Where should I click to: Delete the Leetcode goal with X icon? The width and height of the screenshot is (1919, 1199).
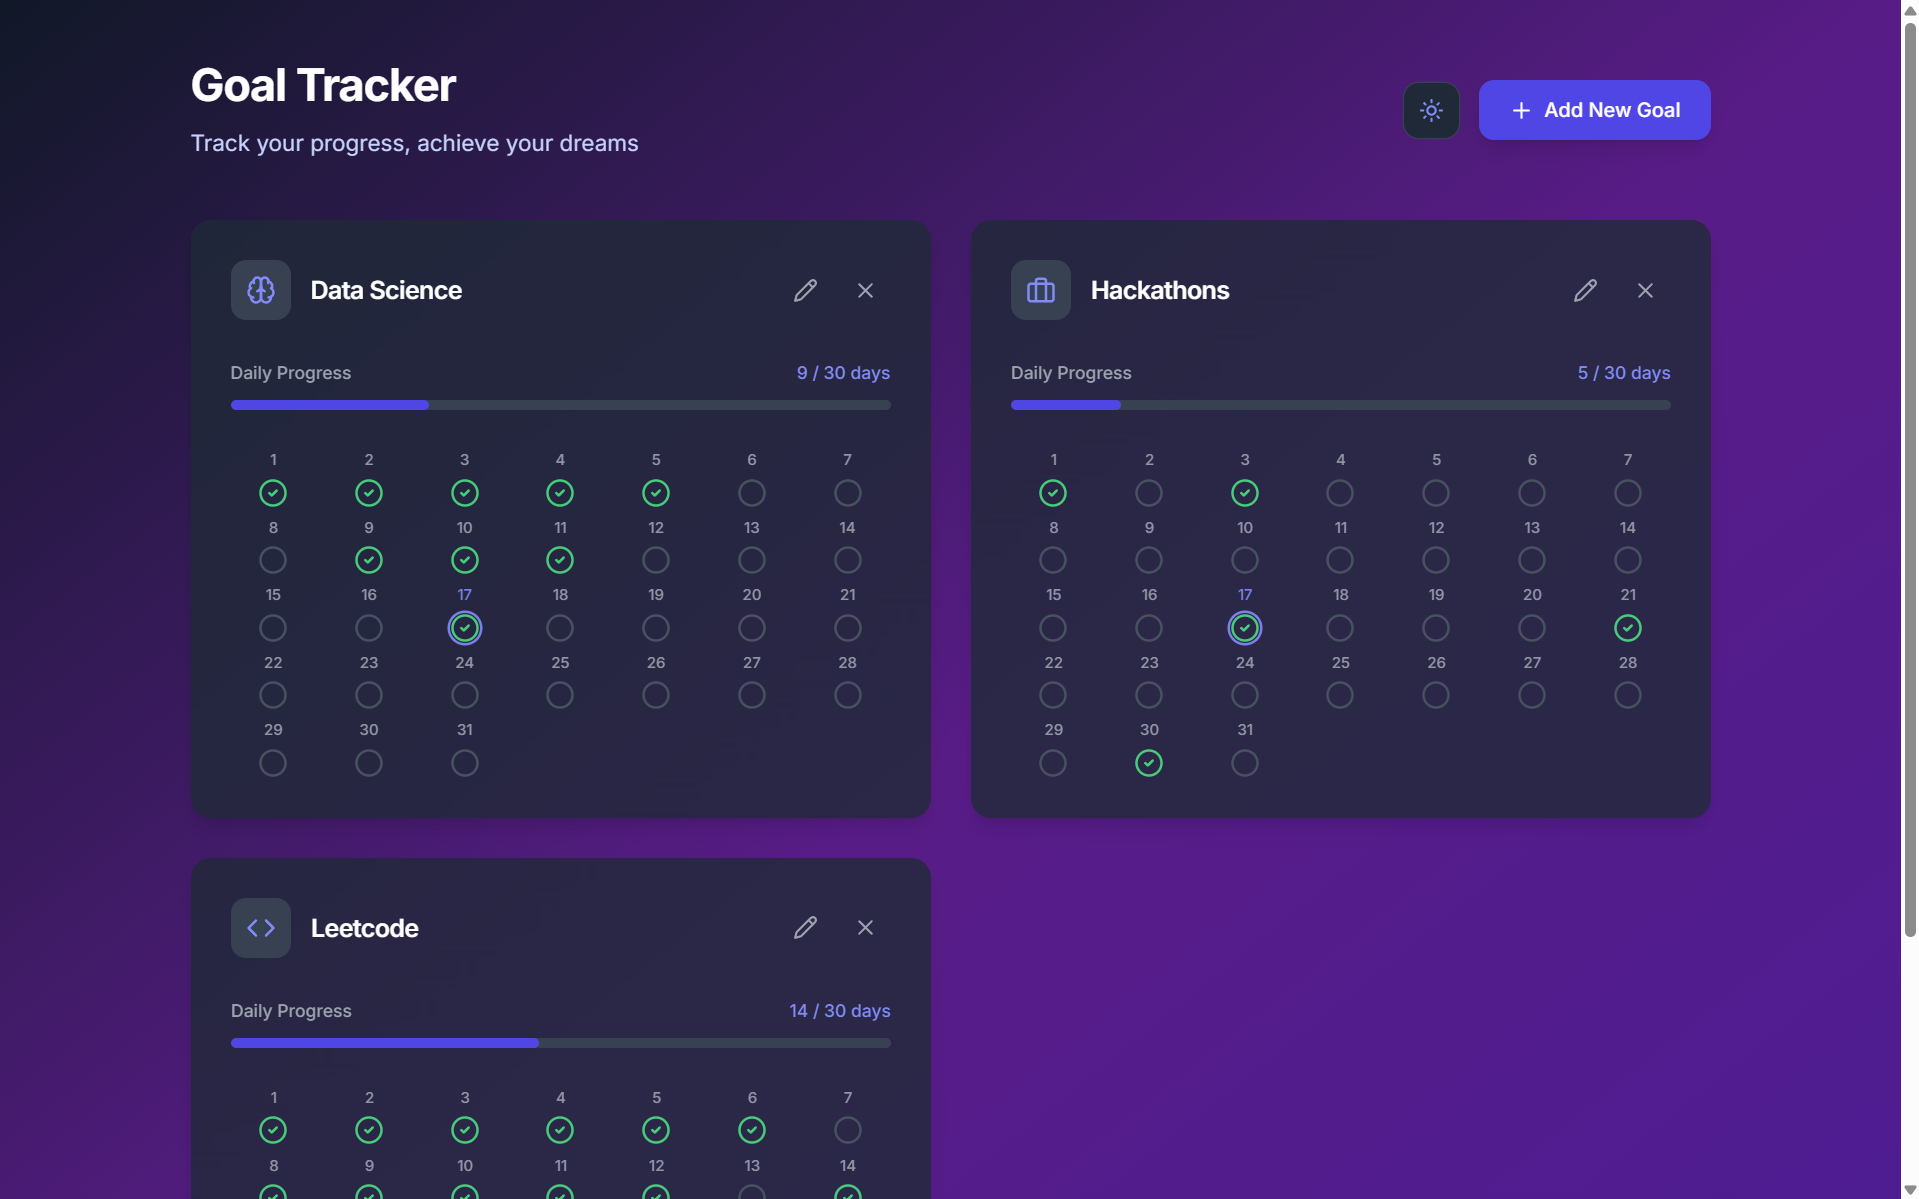point(865,927)
